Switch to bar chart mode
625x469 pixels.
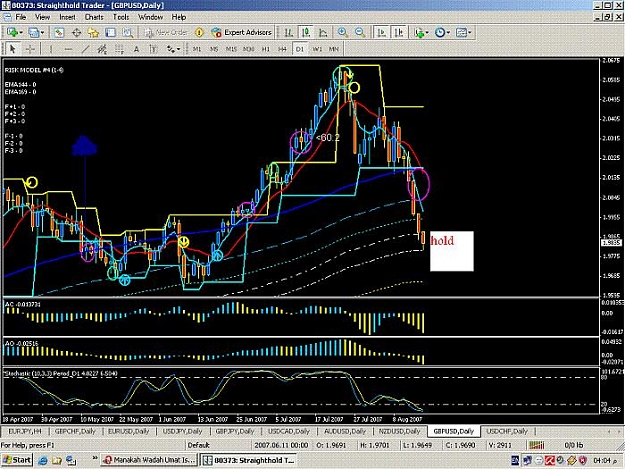(289, 33)
